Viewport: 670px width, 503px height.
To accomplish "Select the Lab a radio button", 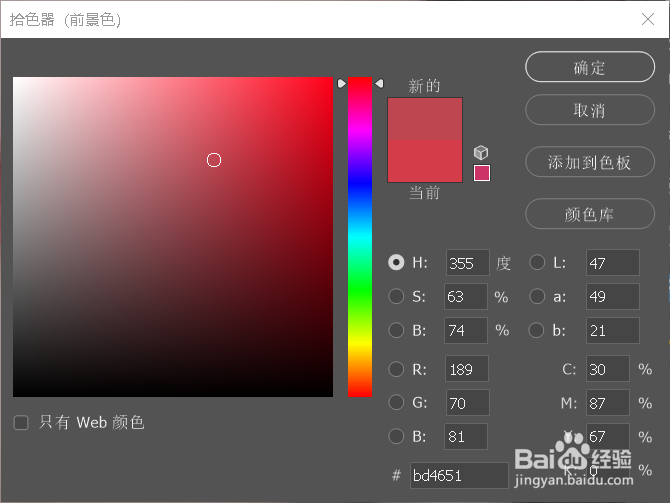I will (x=537, y=296).
